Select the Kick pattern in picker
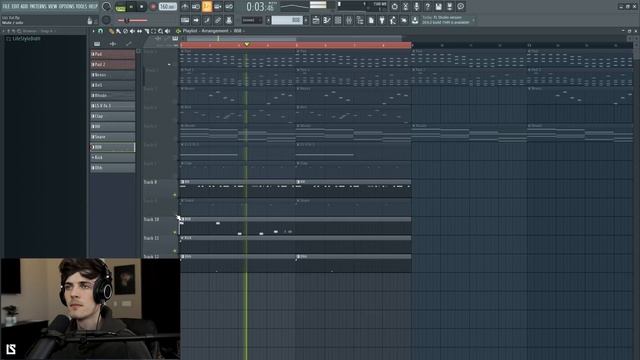Image resolution: width=640 pixels, height=360 pixels. click(113, 157)
